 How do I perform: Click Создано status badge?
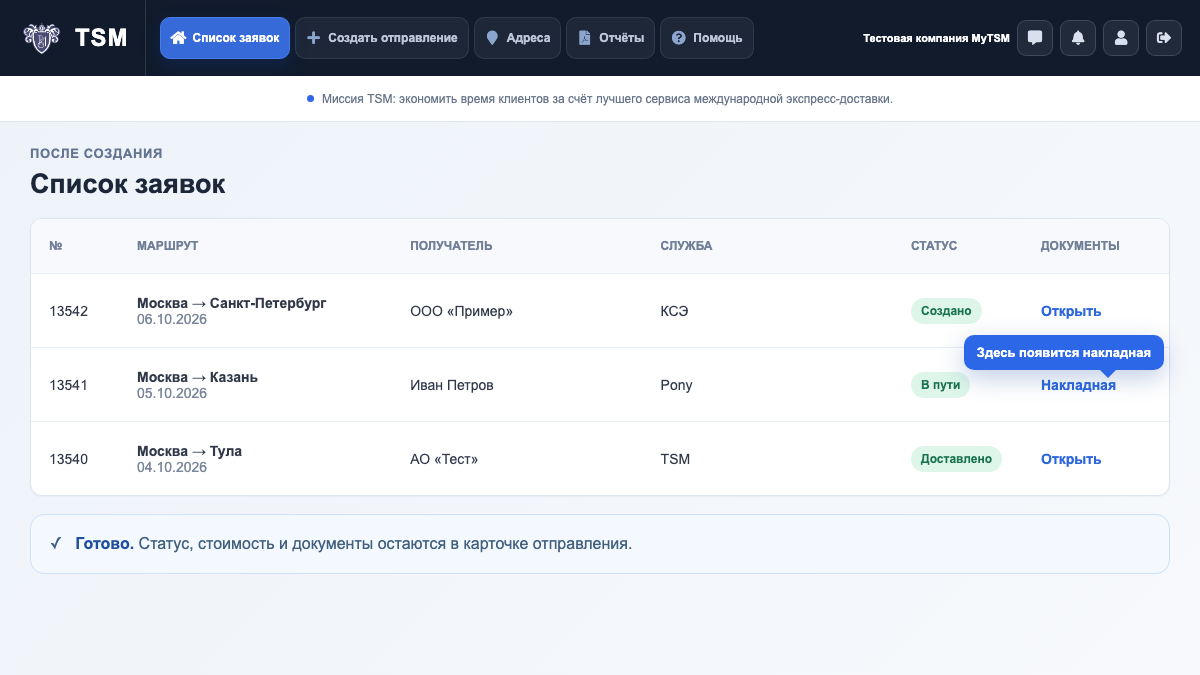[946, 311]
